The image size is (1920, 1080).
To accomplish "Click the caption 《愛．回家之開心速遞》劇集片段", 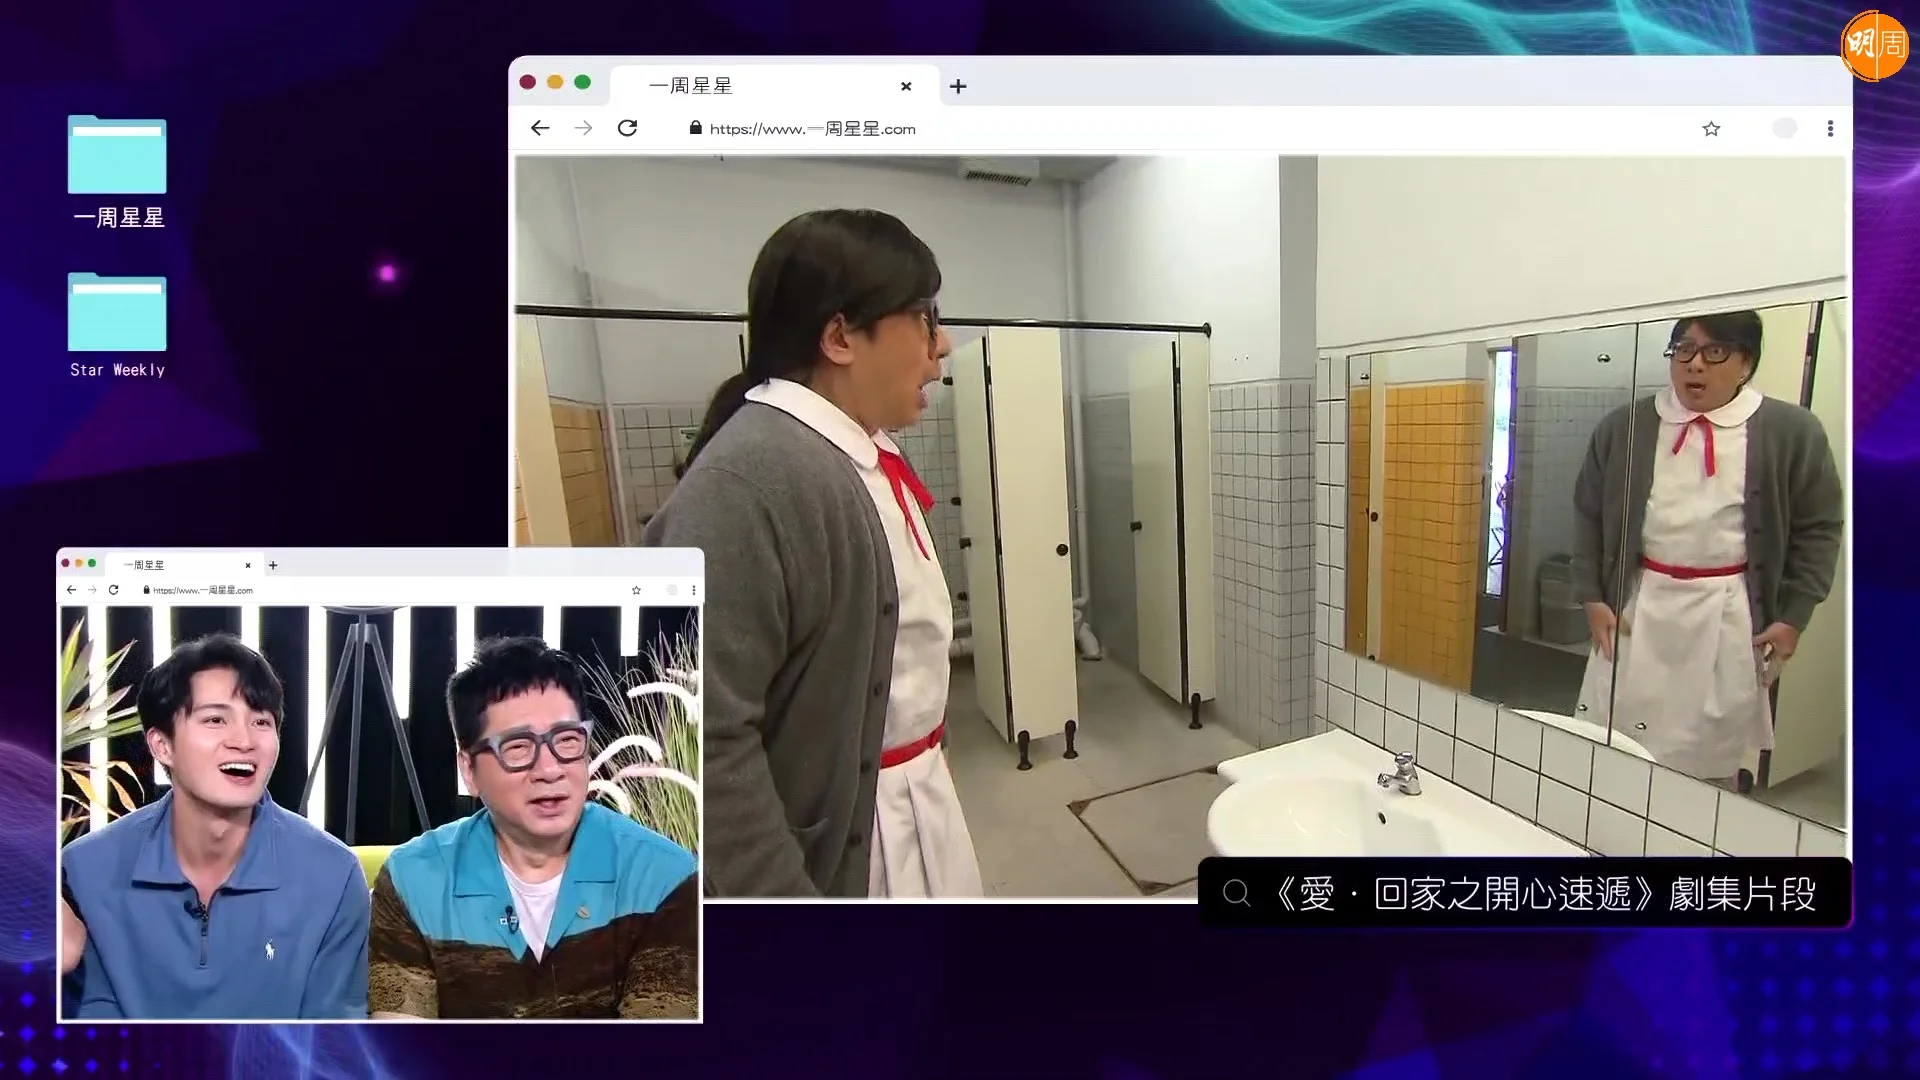I will pyautogui.click(x=1545, y=894).
